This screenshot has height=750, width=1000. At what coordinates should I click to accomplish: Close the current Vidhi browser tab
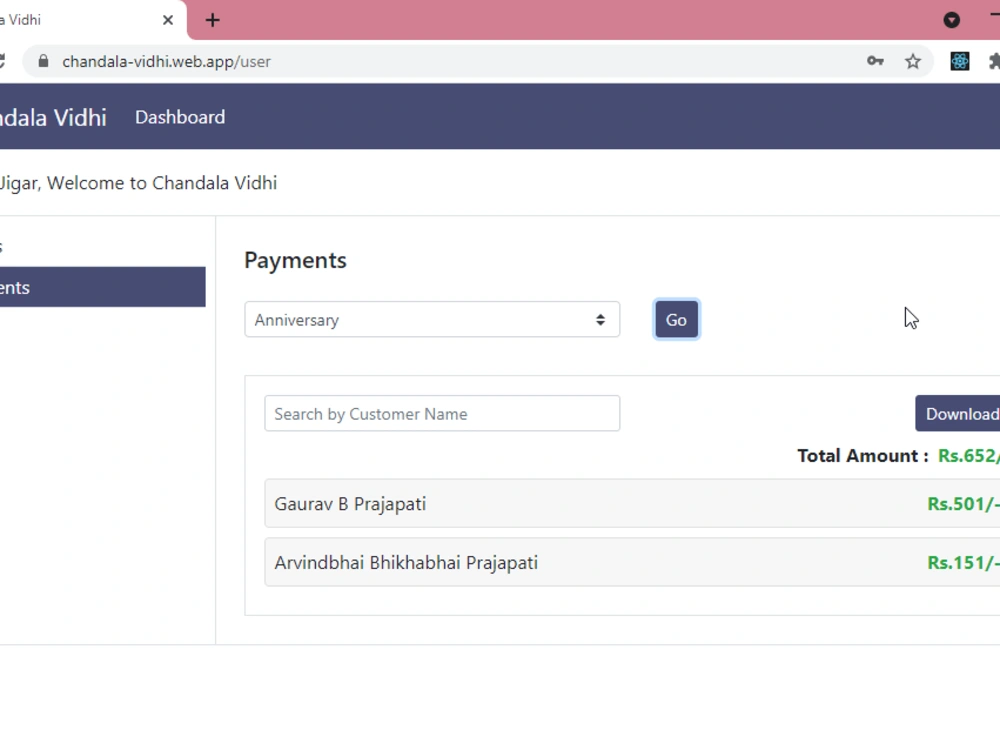[168, 20]
